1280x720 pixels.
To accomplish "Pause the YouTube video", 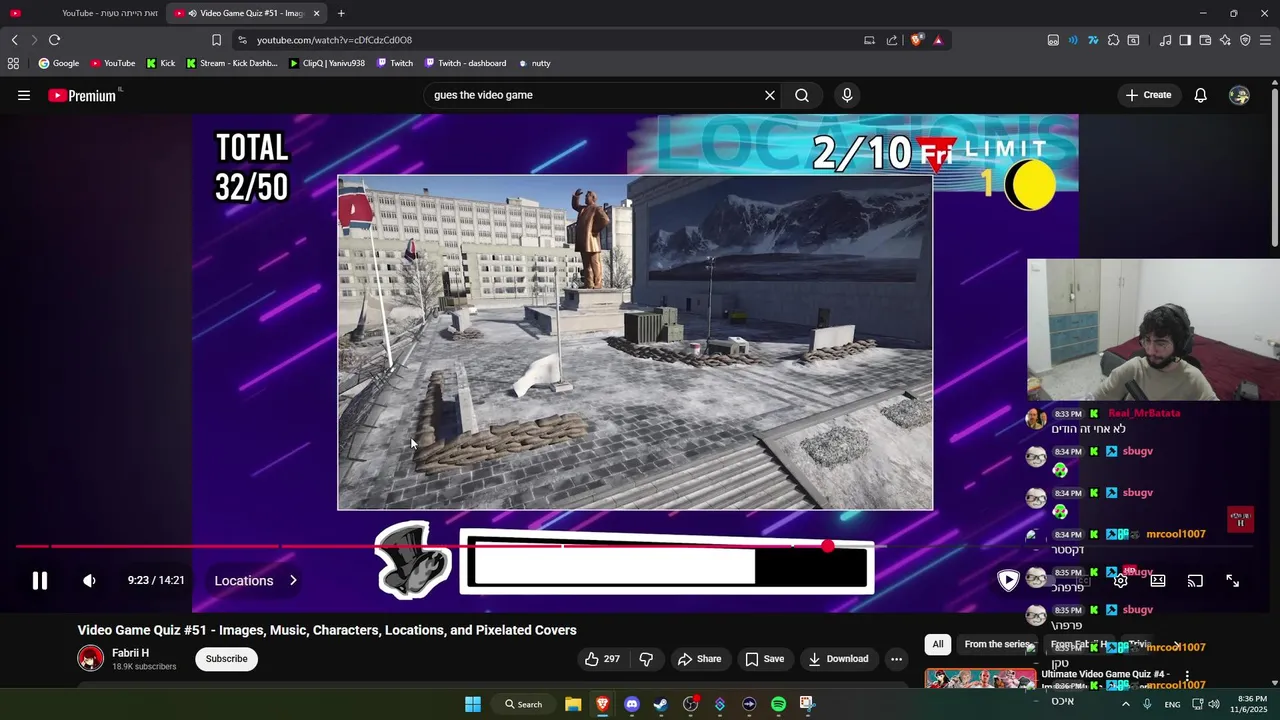I will click(40, 581).
